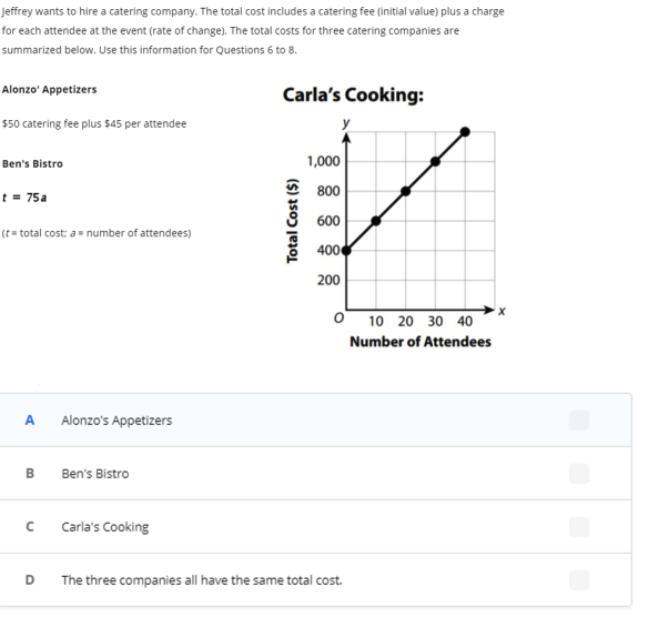
Task: Click the equation t = 75a
Action: coord(24,197)
